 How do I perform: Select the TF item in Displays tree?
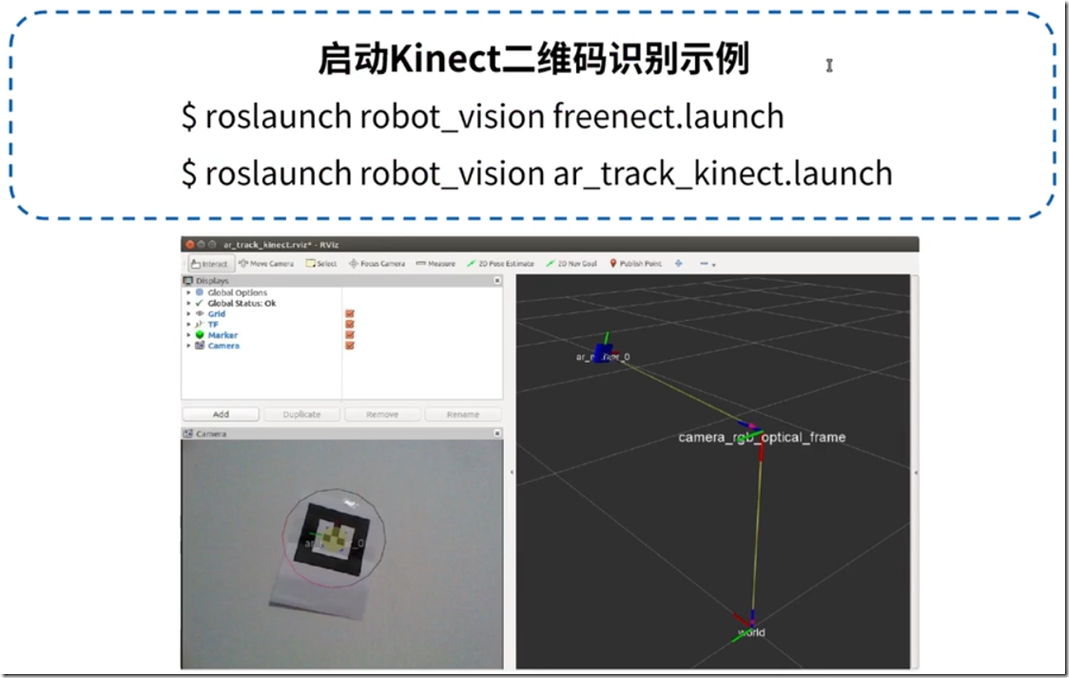coord(213,325)
